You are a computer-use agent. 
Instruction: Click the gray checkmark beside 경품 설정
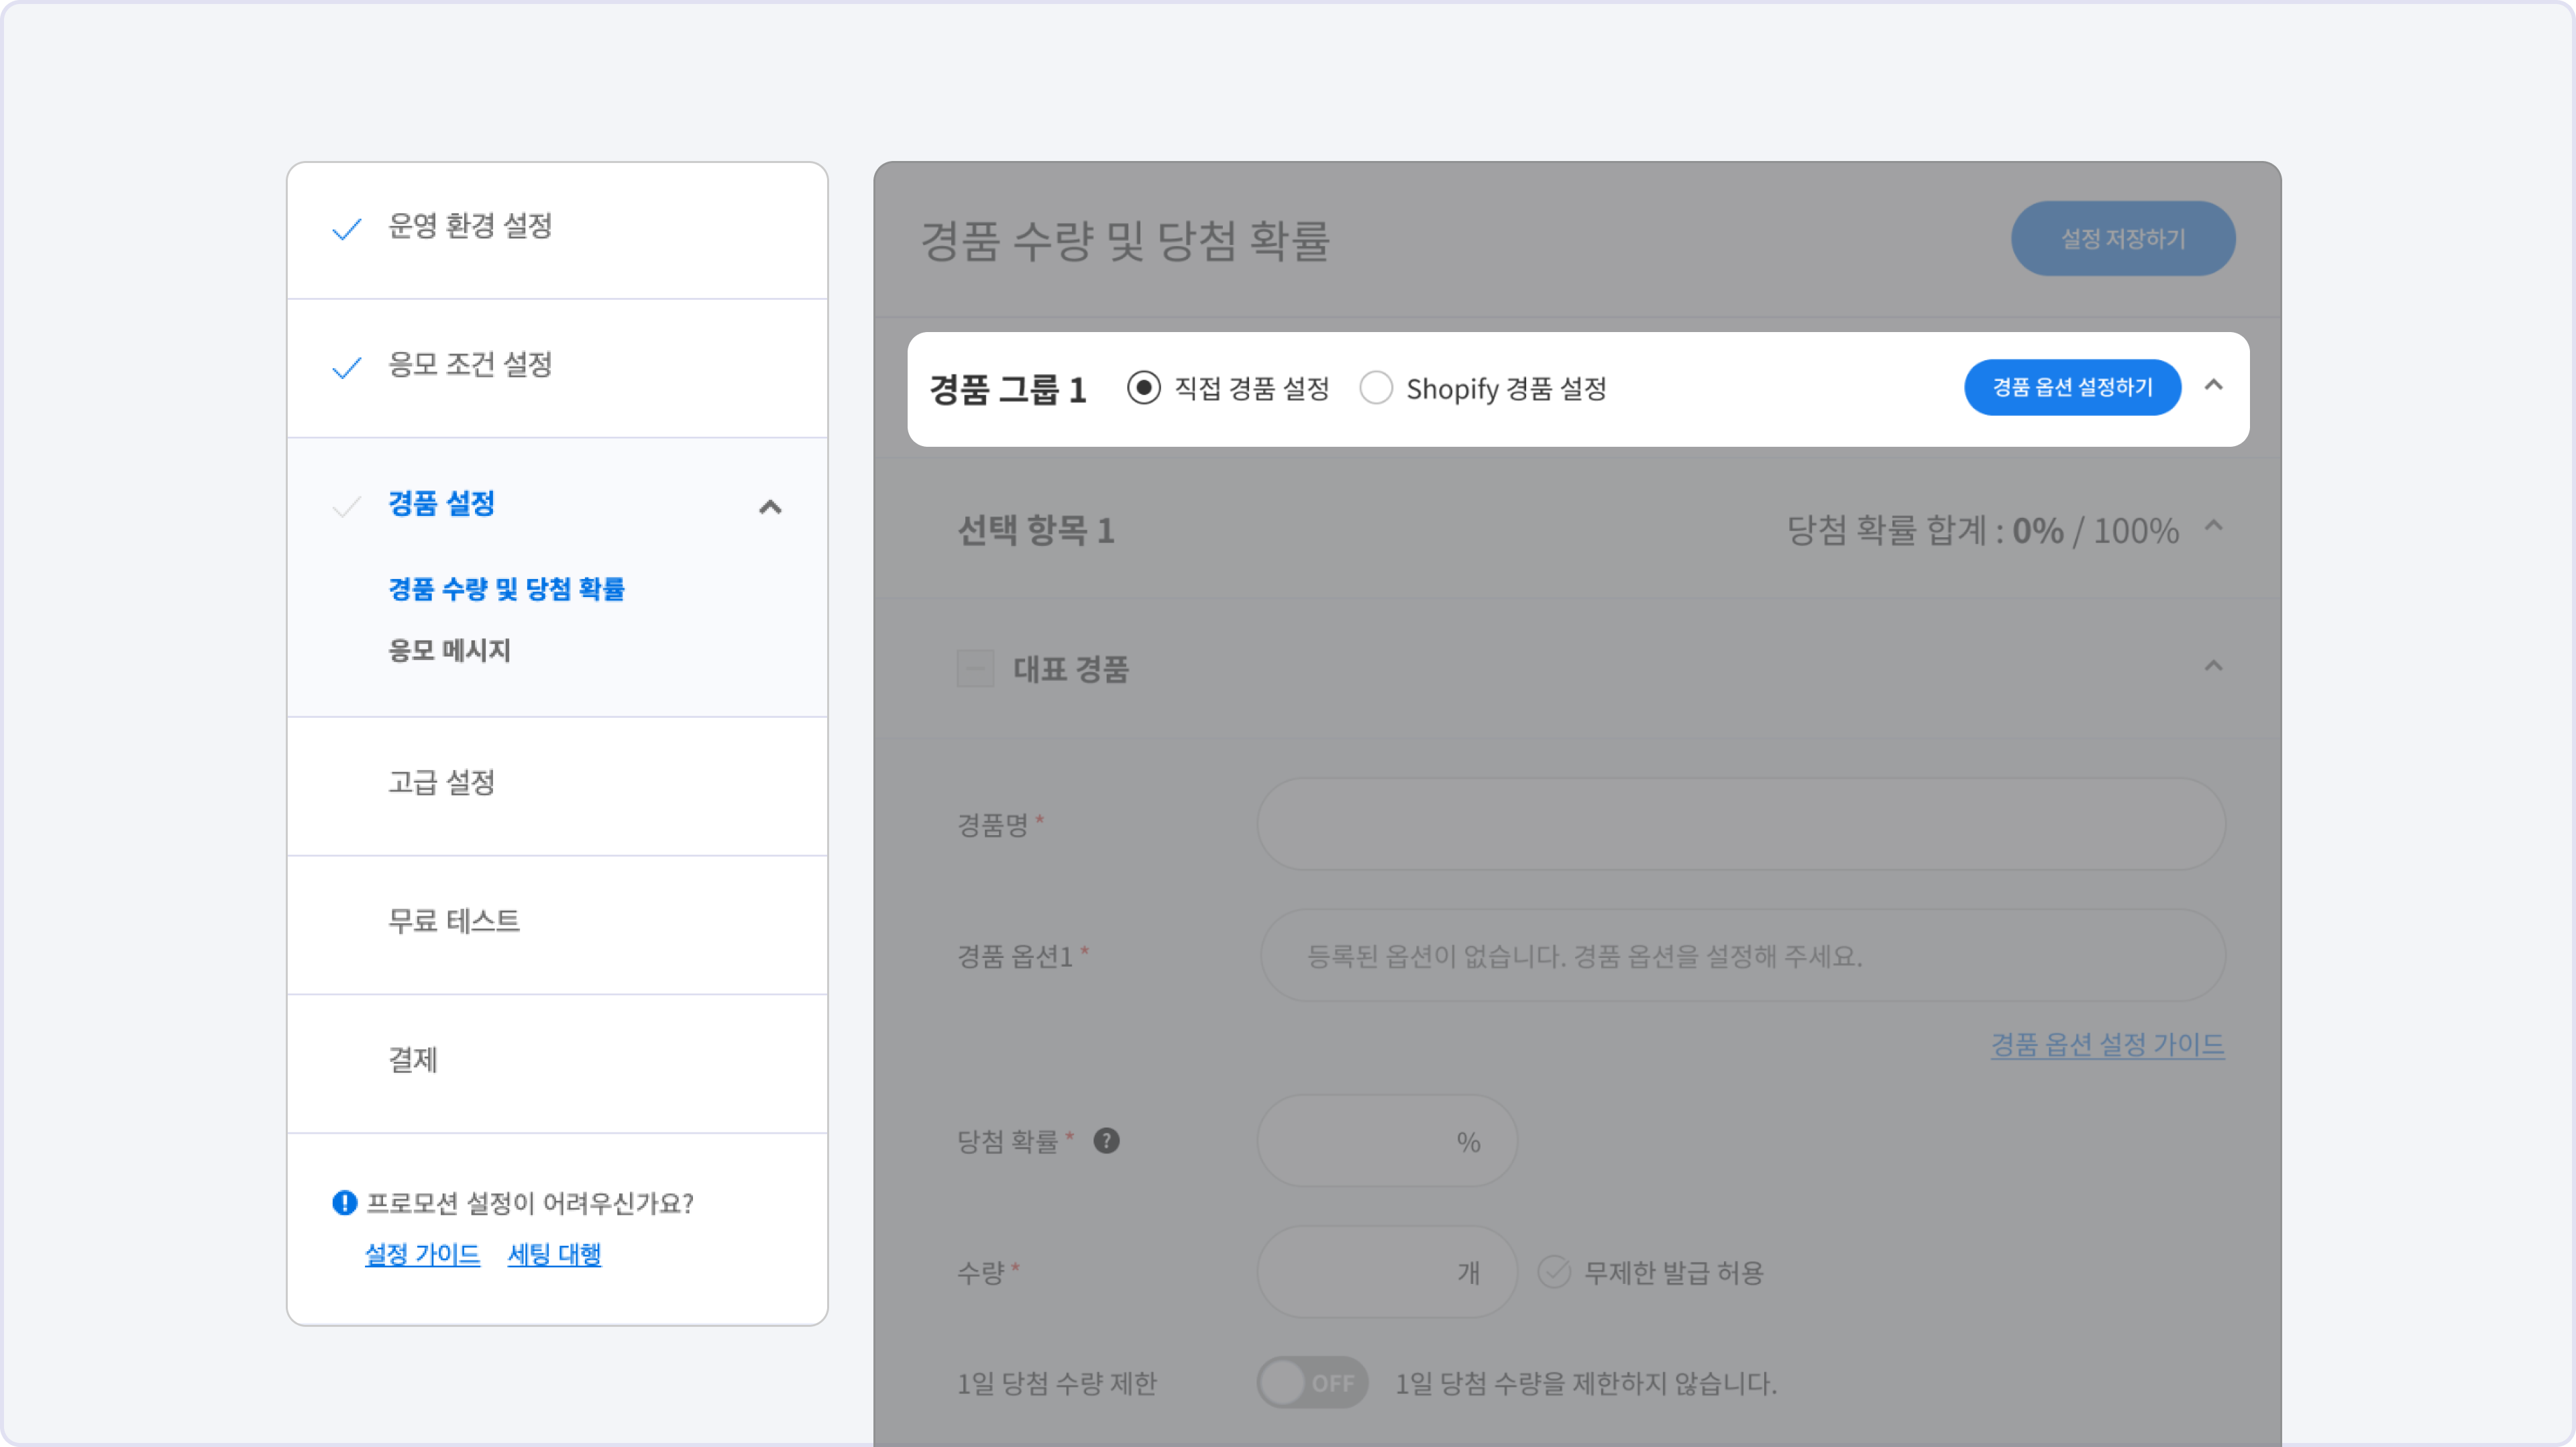[x=346, y=507]
